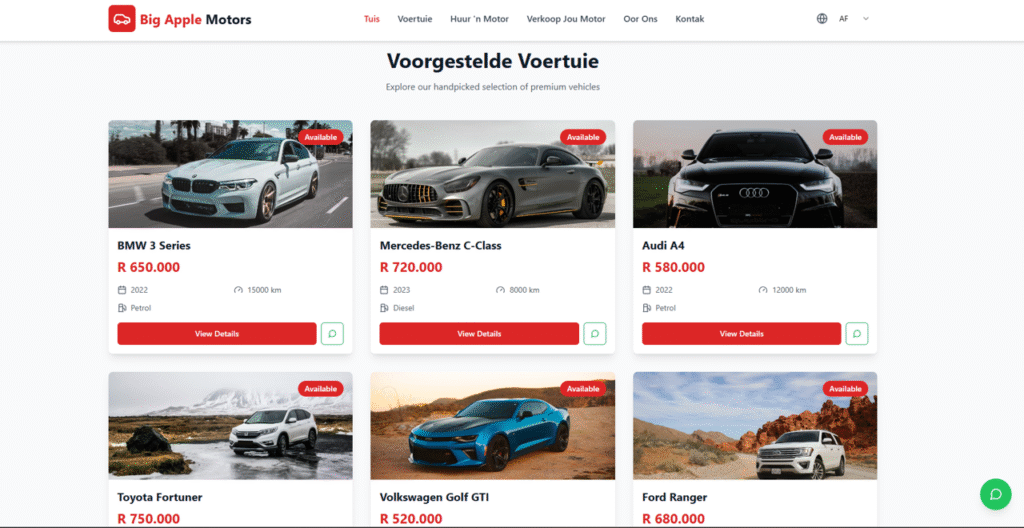The width and height of the screenshot is (1024, 528).
Task: View Details of the BMW 3 Series
Action: 217,333
